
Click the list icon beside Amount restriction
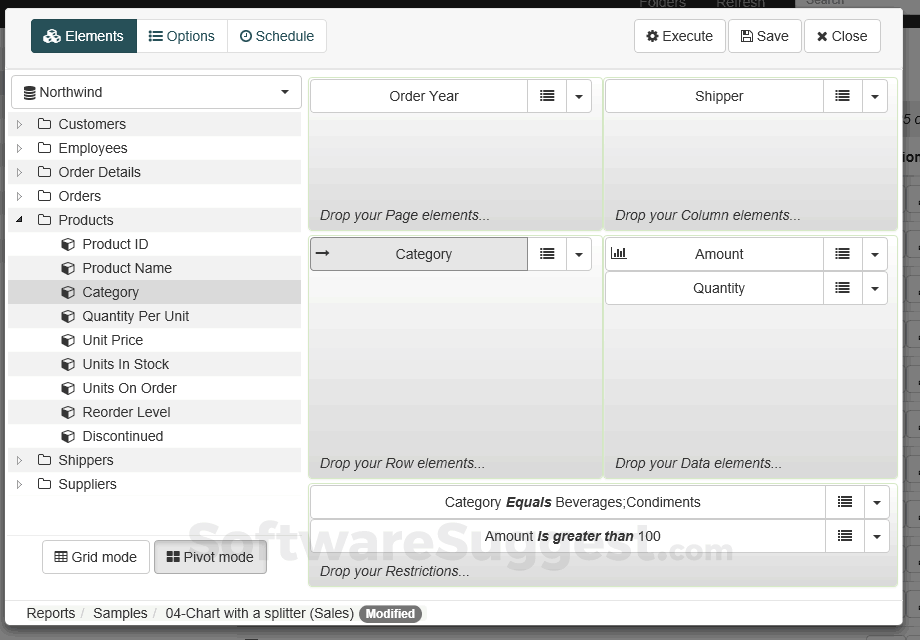(x=845, y=536)
